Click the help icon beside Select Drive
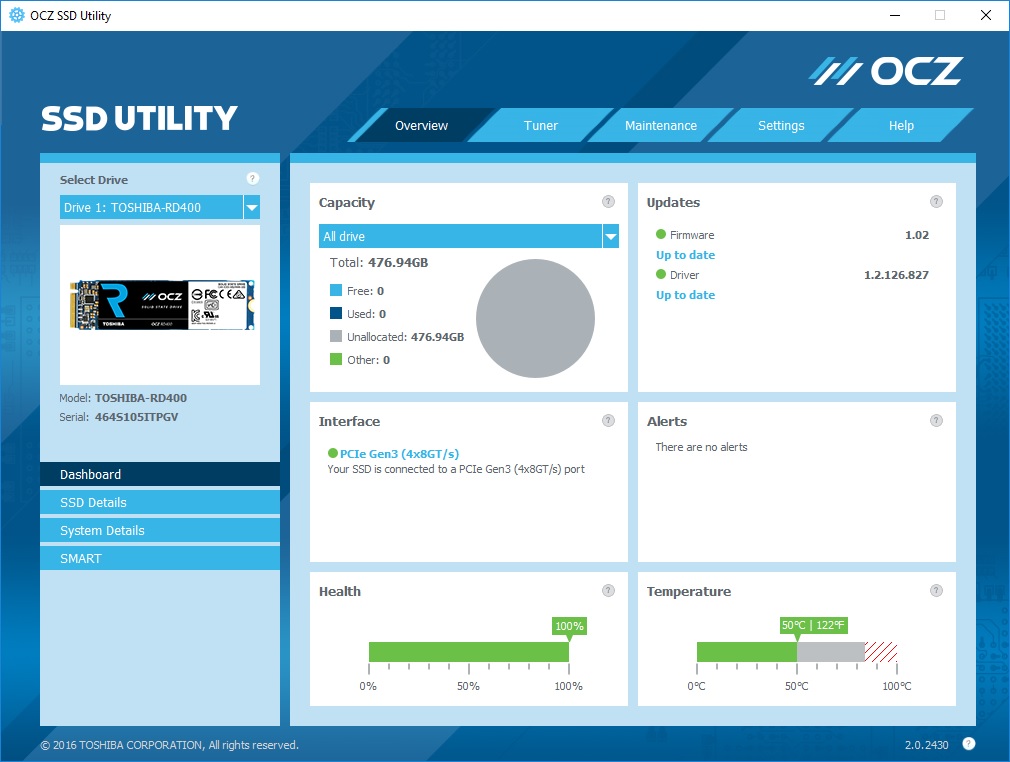 tap(252, 178)
